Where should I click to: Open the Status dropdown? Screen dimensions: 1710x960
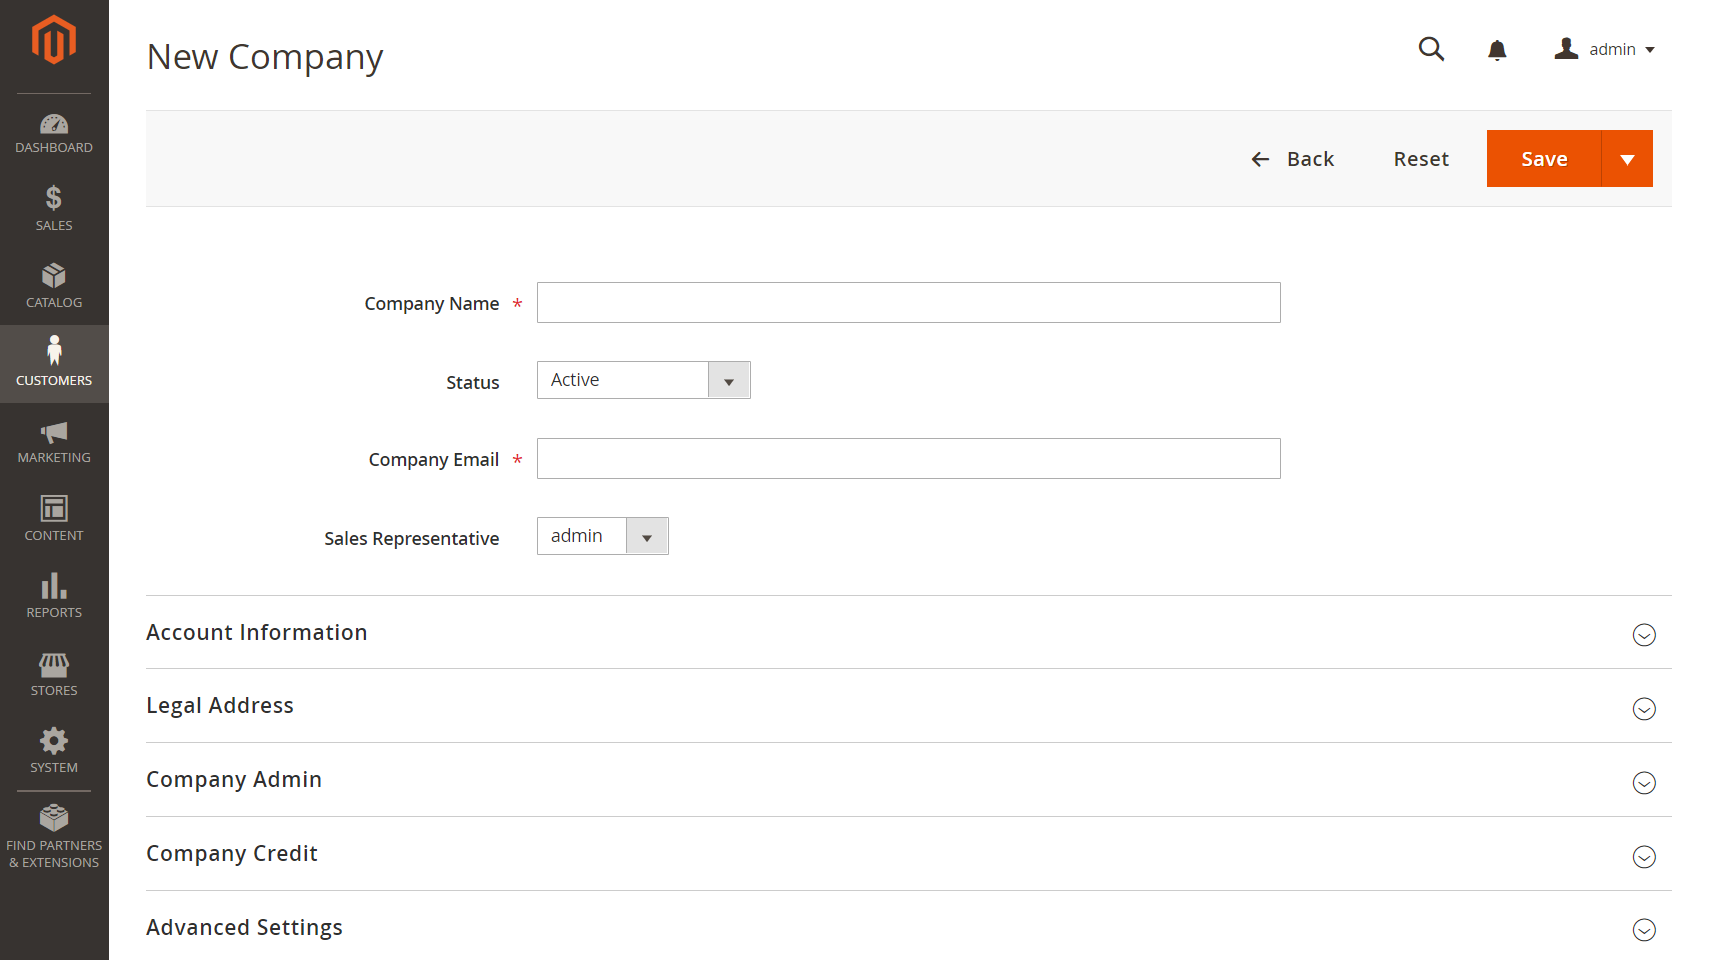pos(728,380)
